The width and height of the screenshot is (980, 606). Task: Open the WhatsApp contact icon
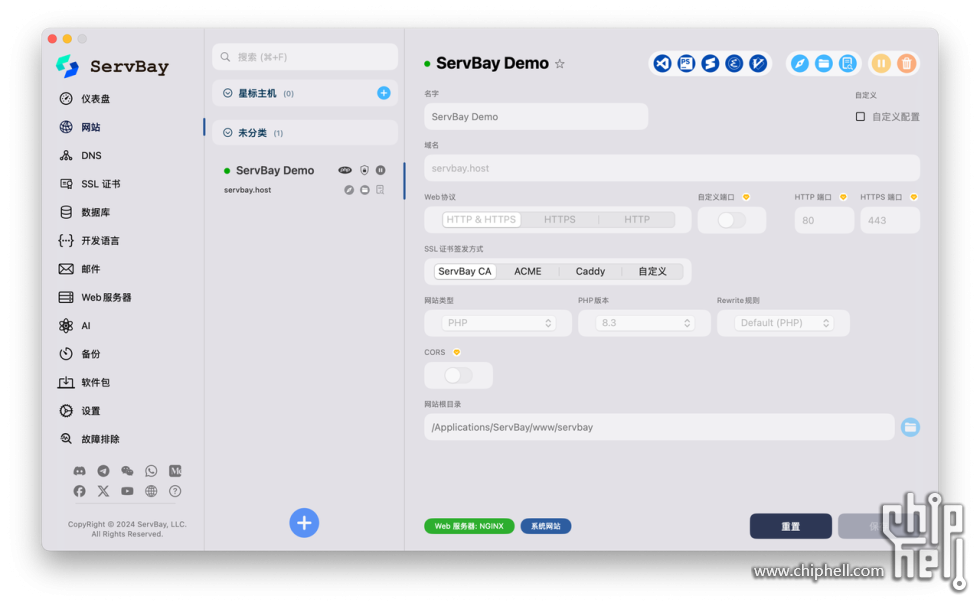[x=151, y=471]
